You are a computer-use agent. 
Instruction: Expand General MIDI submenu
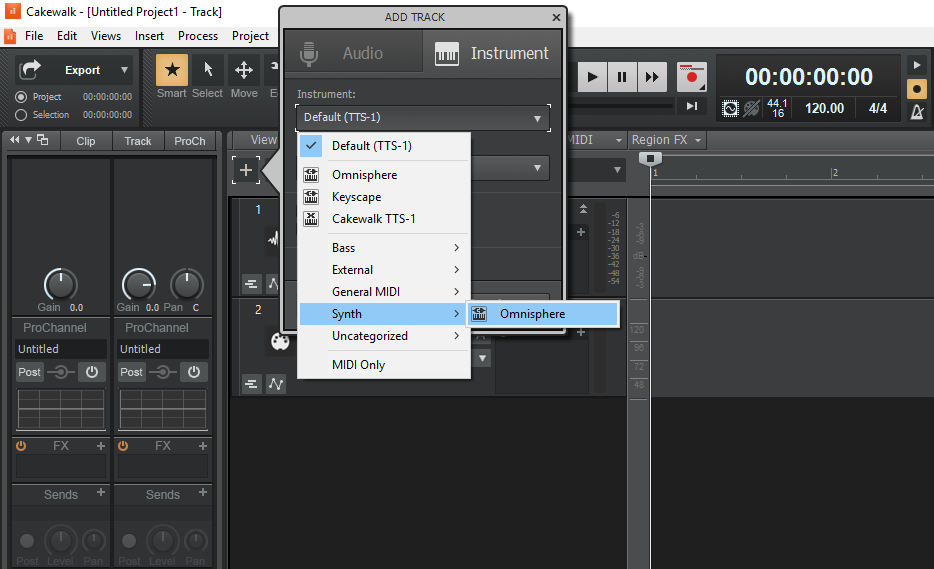(x=384, y=292)
